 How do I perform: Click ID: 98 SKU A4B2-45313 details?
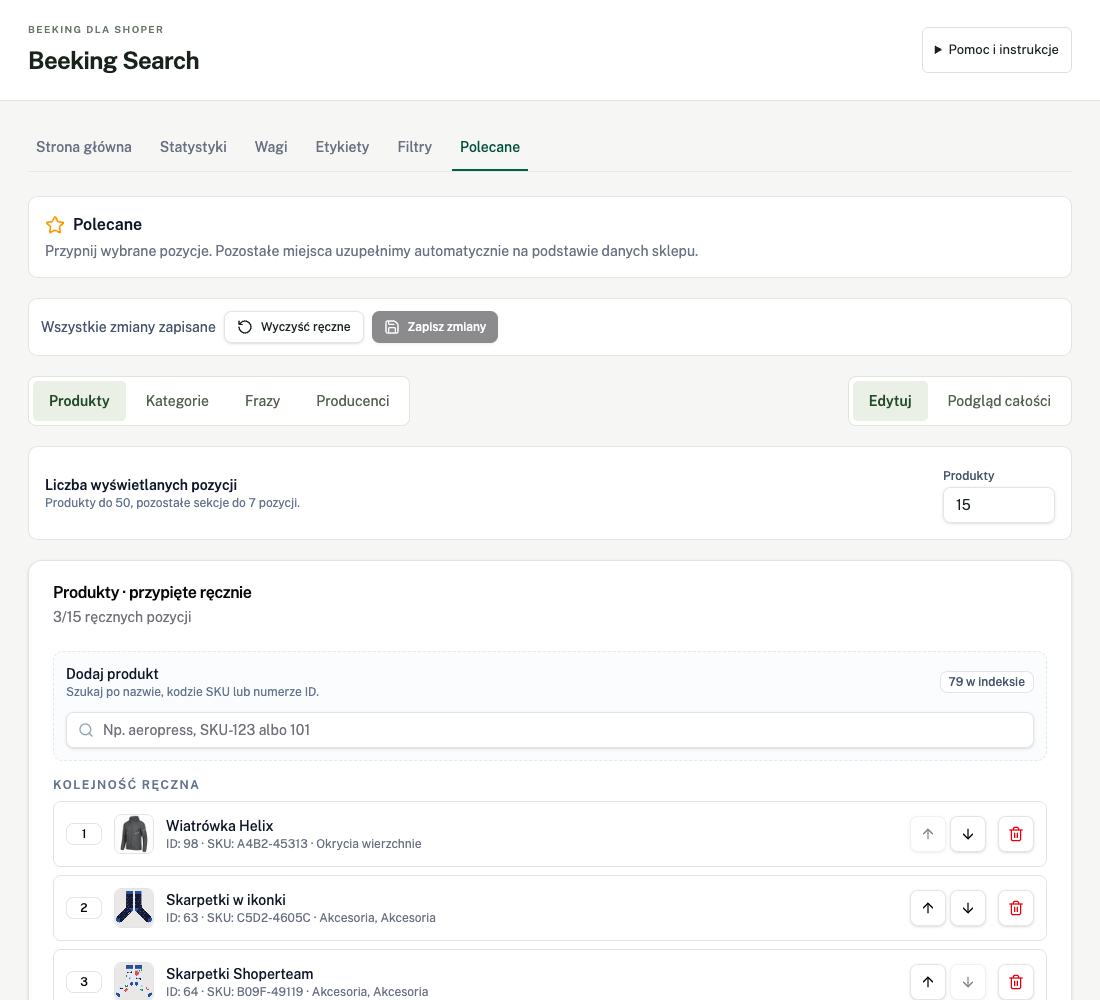click(x=293, y=844)
